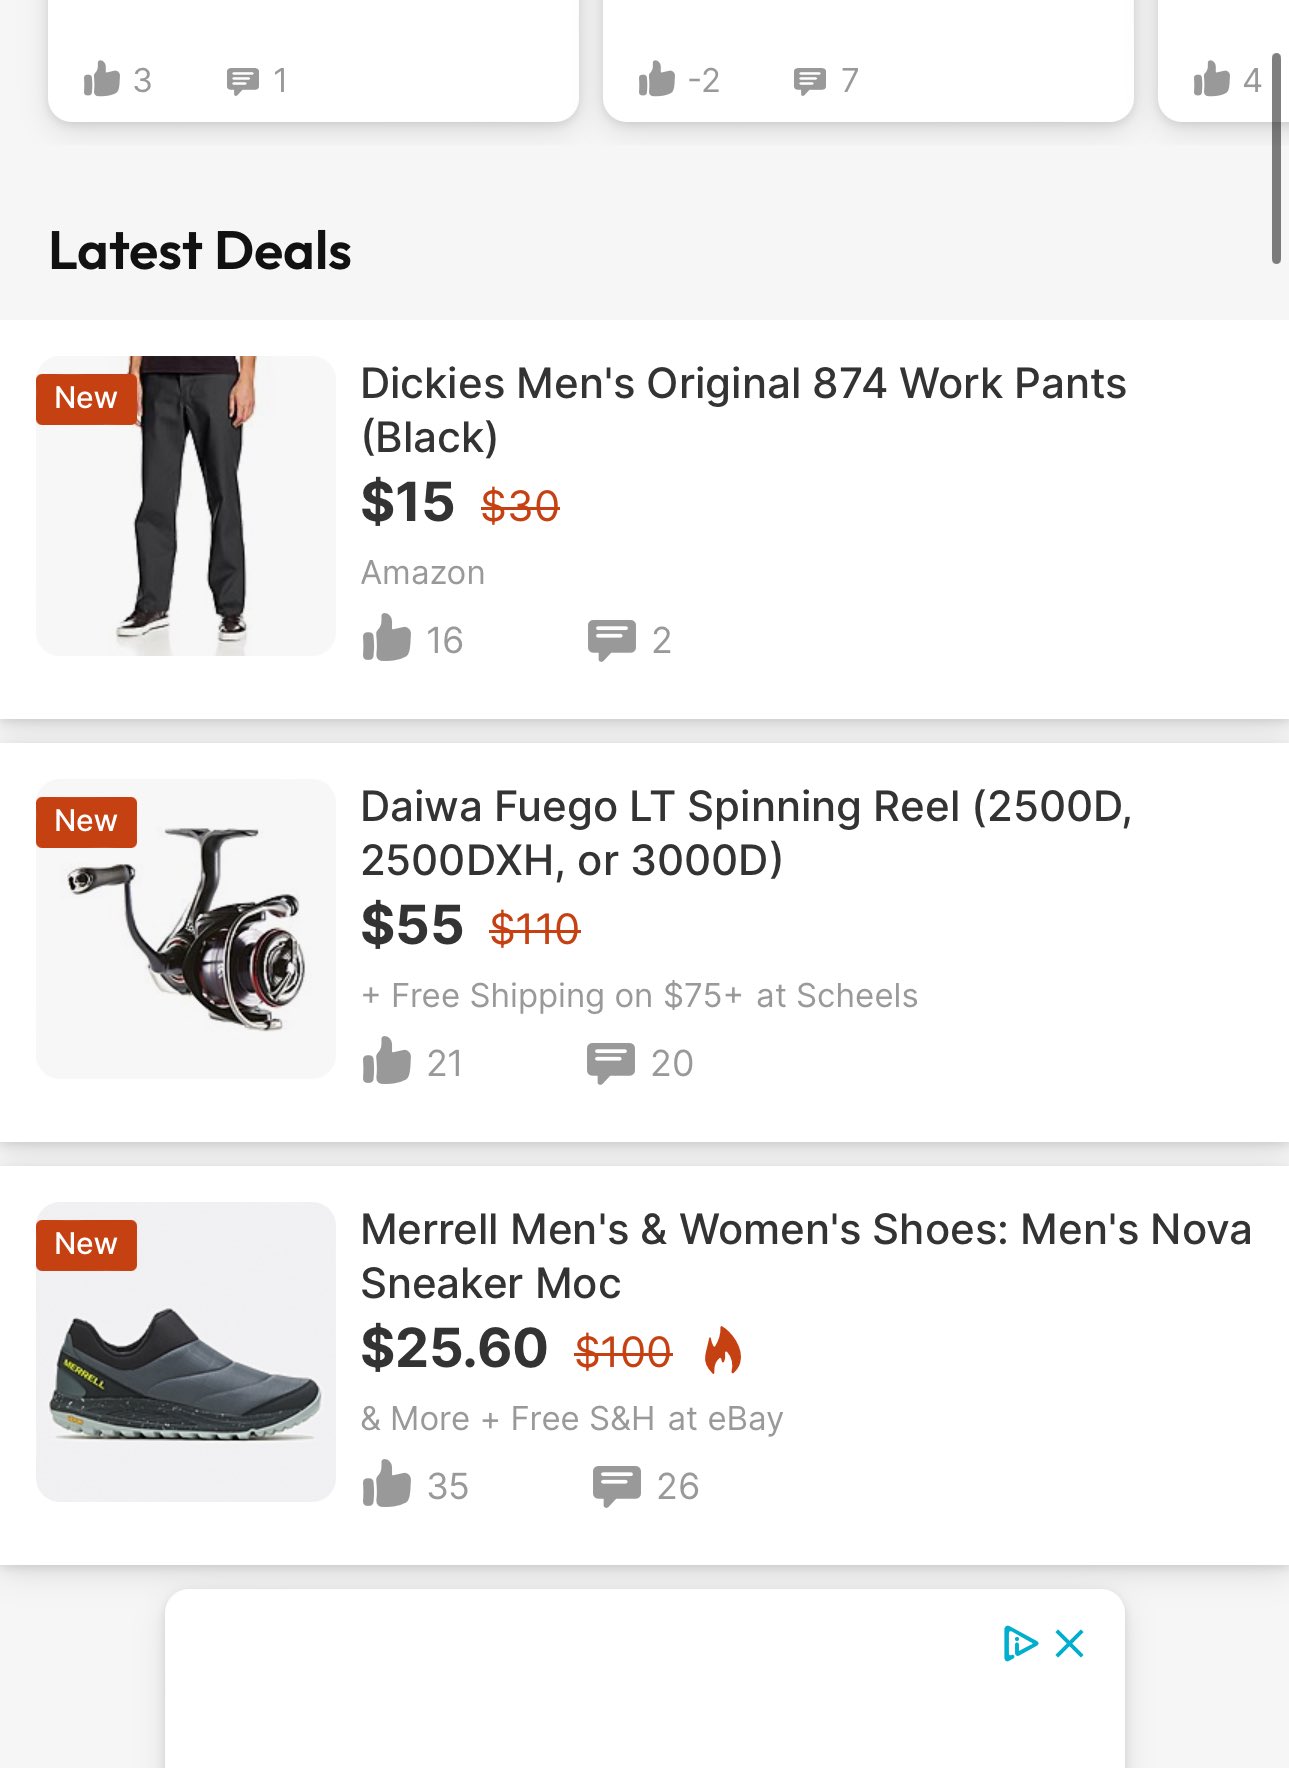Open the black work pants thumbnail
1289x1768 pixels.
[186, 506]
